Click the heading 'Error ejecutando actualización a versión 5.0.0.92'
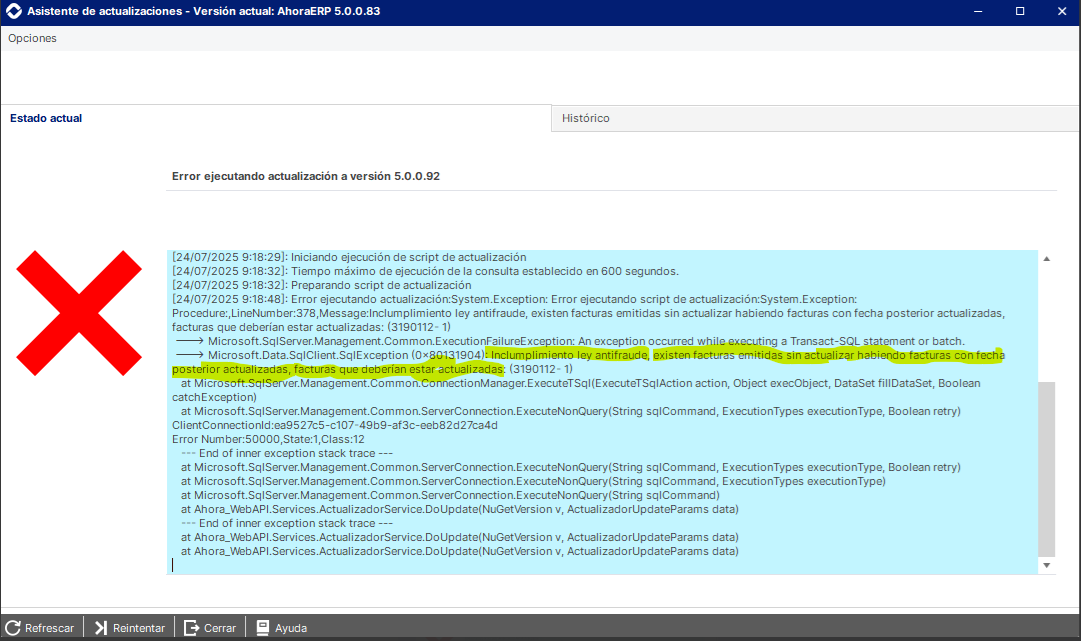 click(x=305, y=176)
